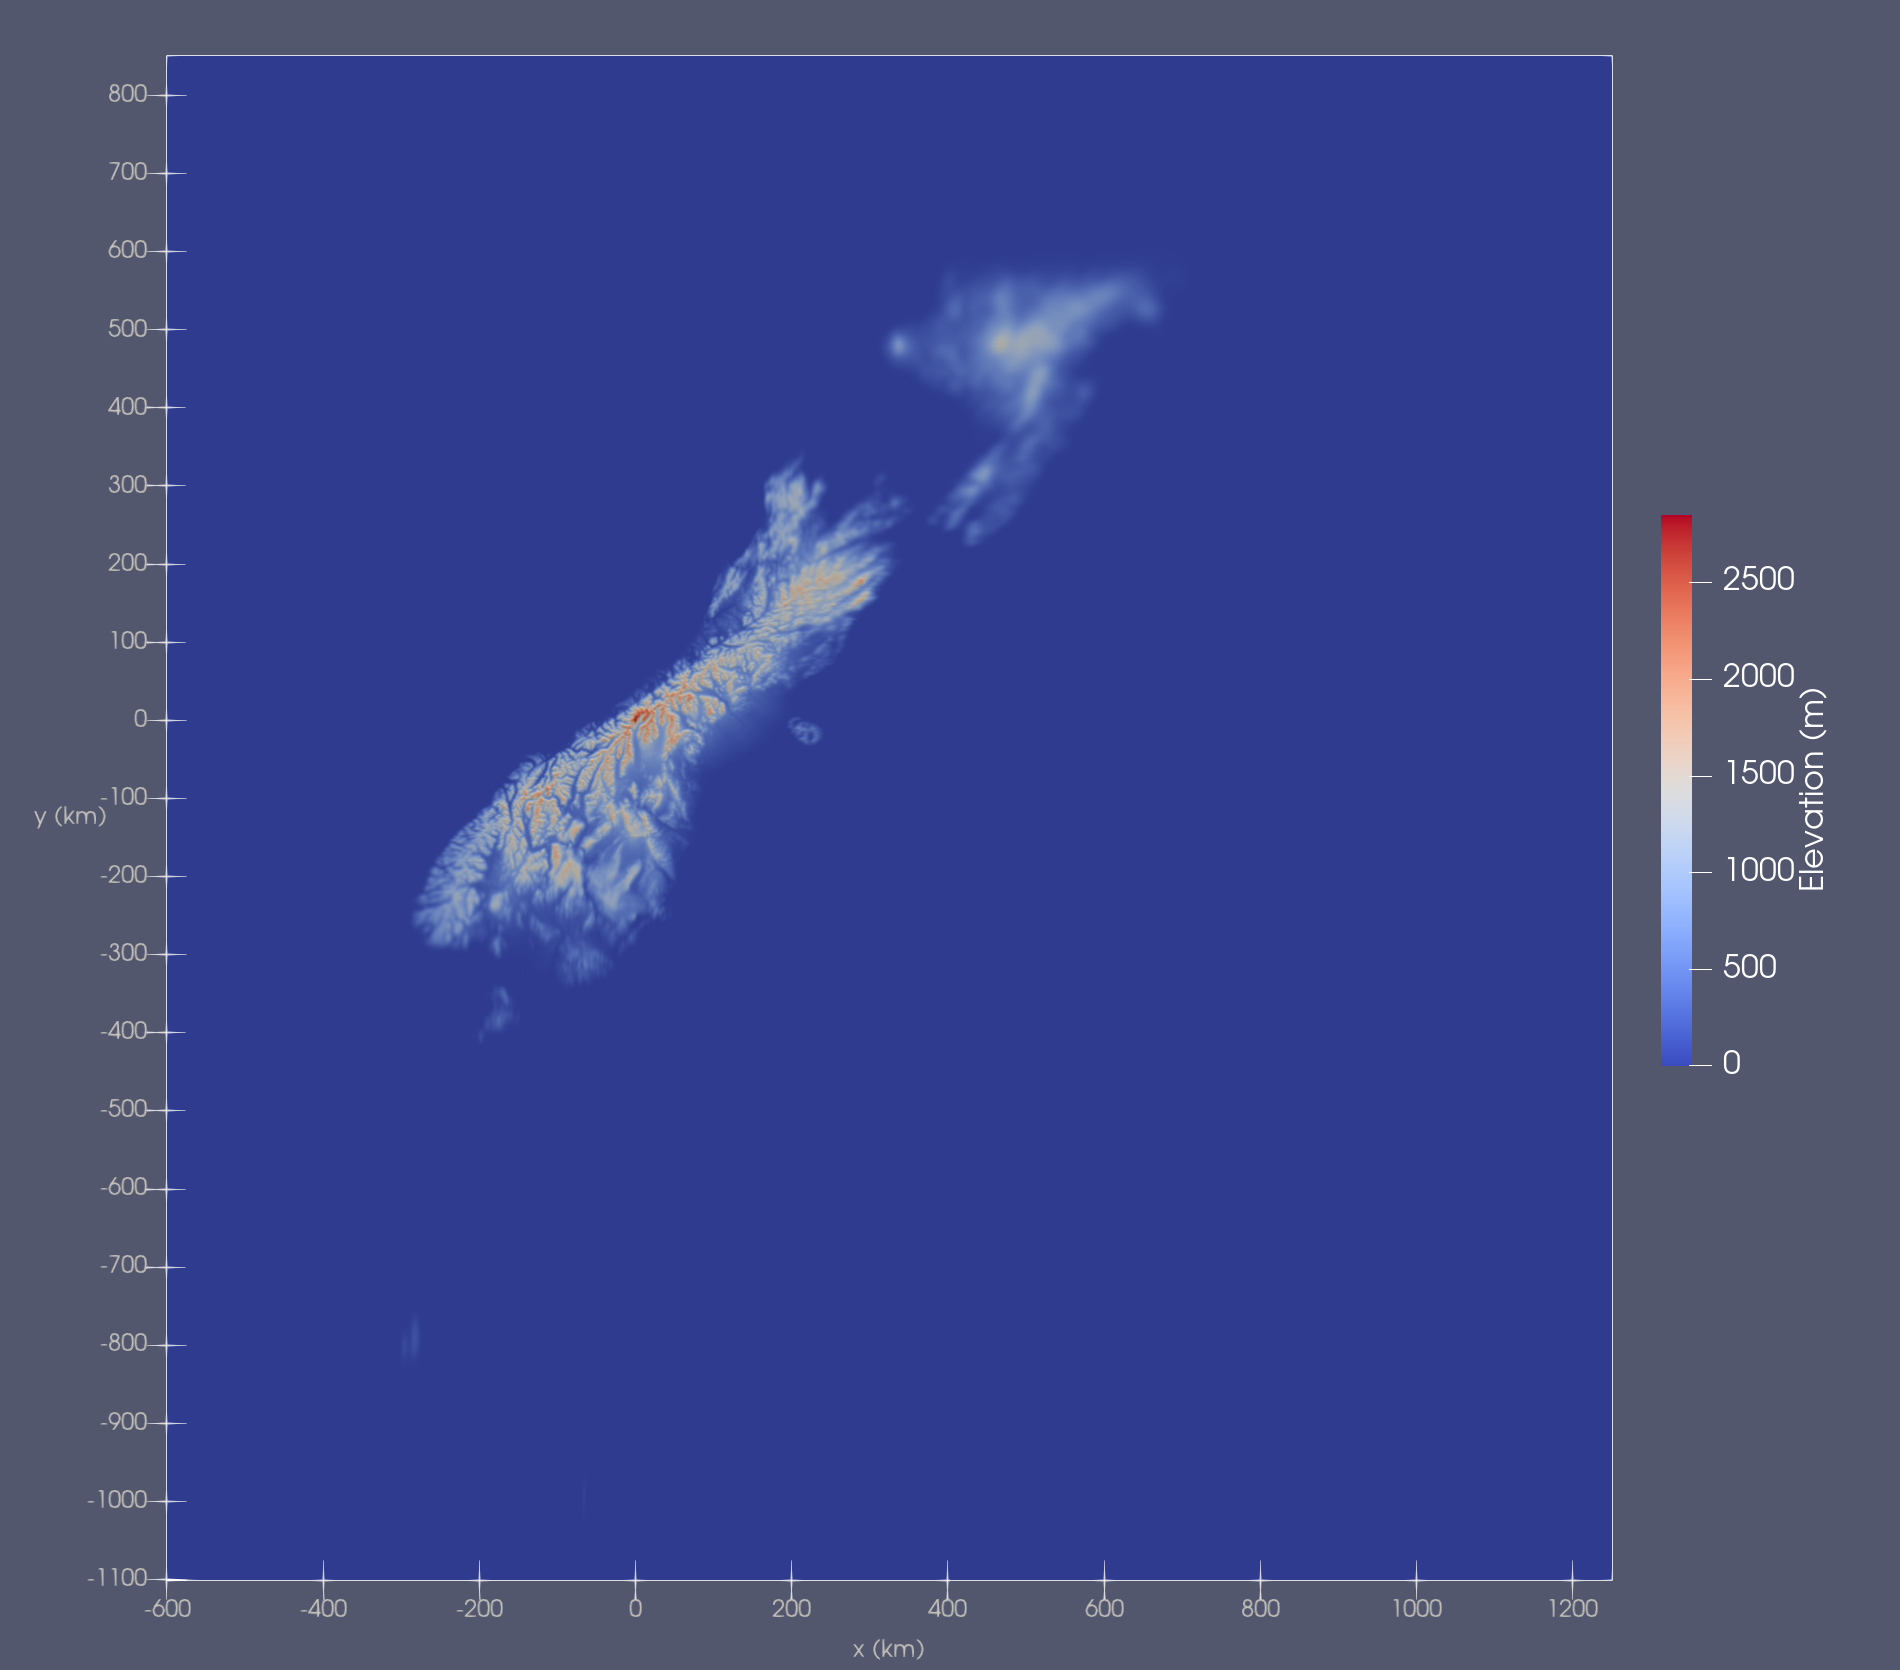Click the '400' label on the x axis
1900x1670 pixels.
tap(947, 1608)
